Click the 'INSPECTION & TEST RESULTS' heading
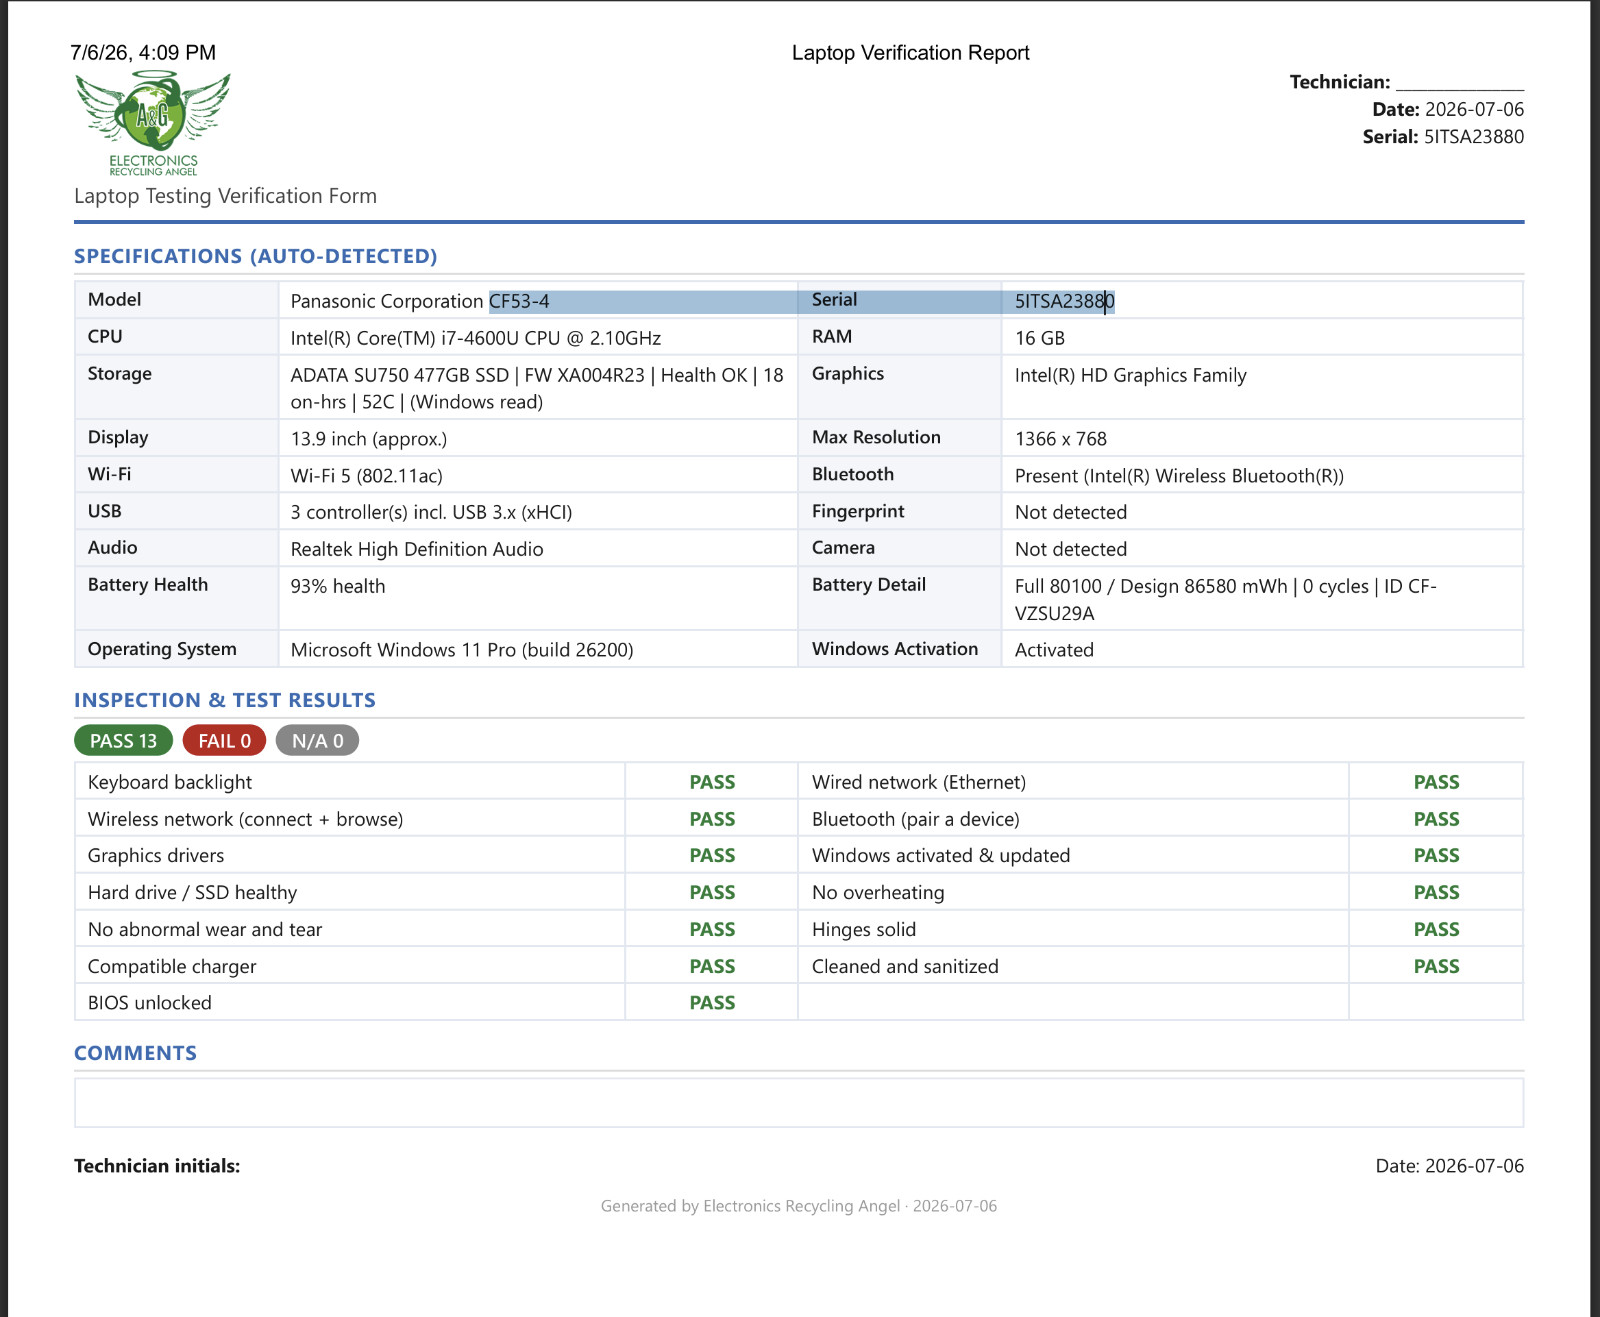Screen dimensions: 1600x1317 tap(225, 700)
